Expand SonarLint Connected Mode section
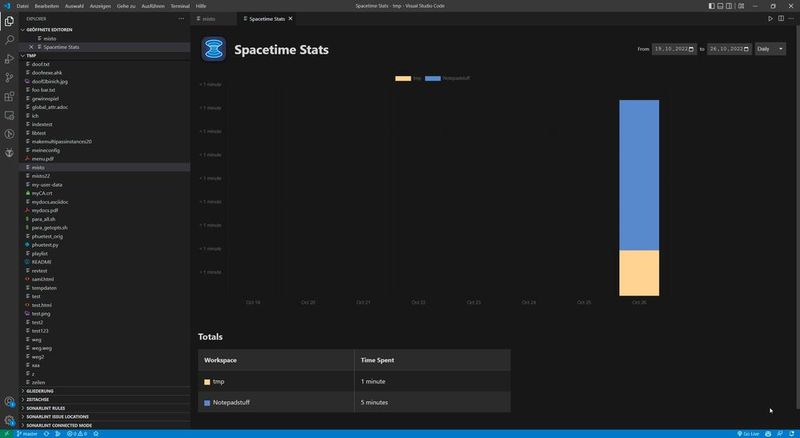This screenshot has width=800, height=438. click(x=105, y=425)
